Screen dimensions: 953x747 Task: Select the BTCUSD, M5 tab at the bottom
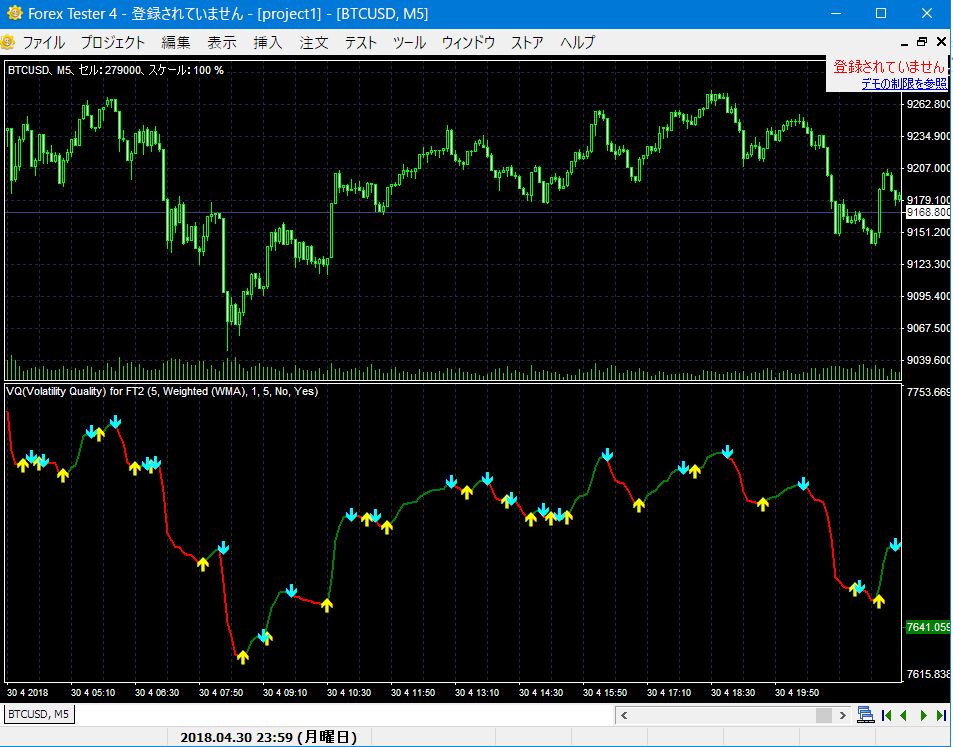[37, 715]
